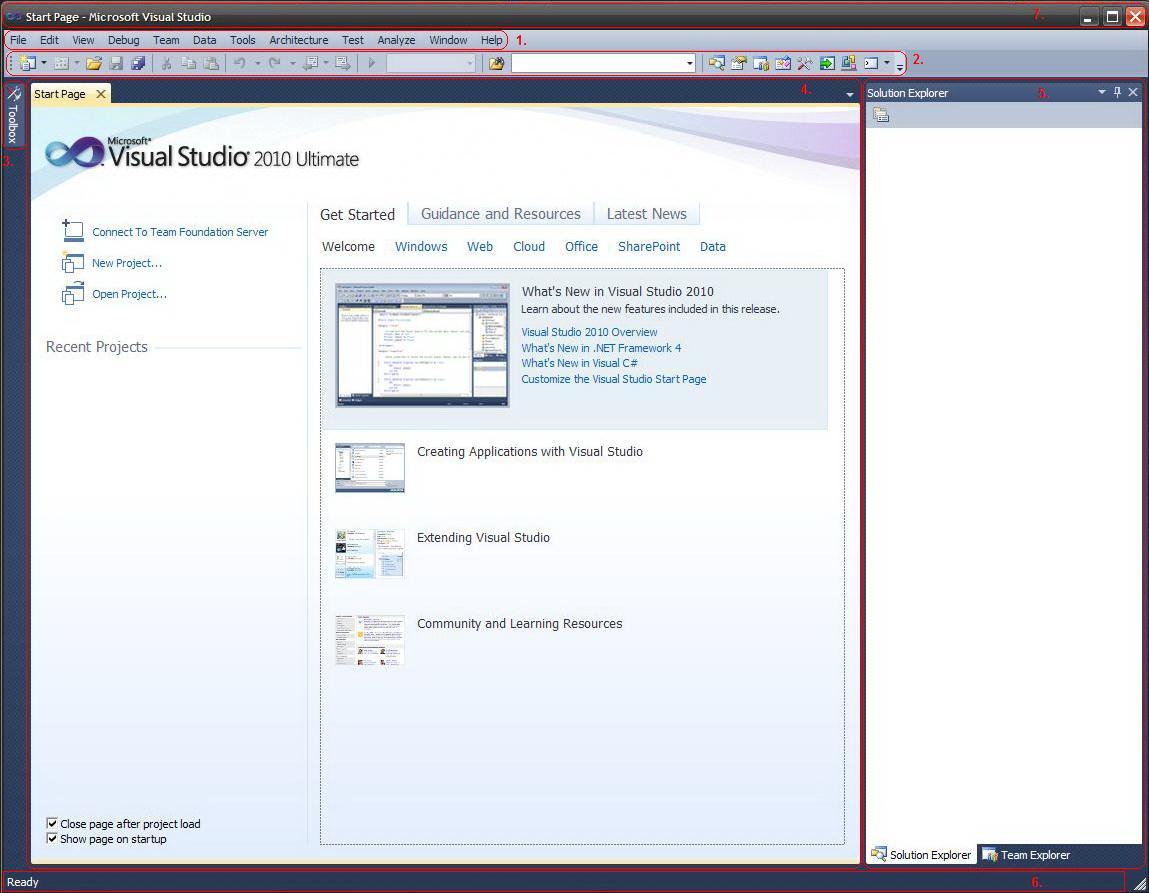Open the Undo history dropdown arrow
Image resolution: width=1149 pixels, height=893 pixels.
pos(257,64)
